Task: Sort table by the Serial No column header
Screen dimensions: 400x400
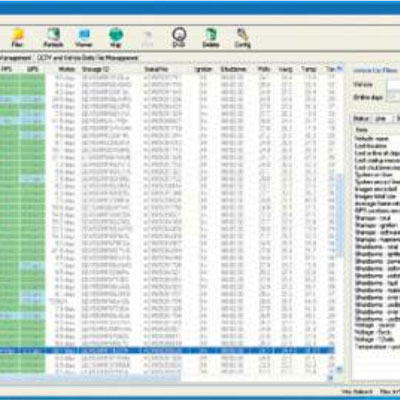Action: pos(156,69)
